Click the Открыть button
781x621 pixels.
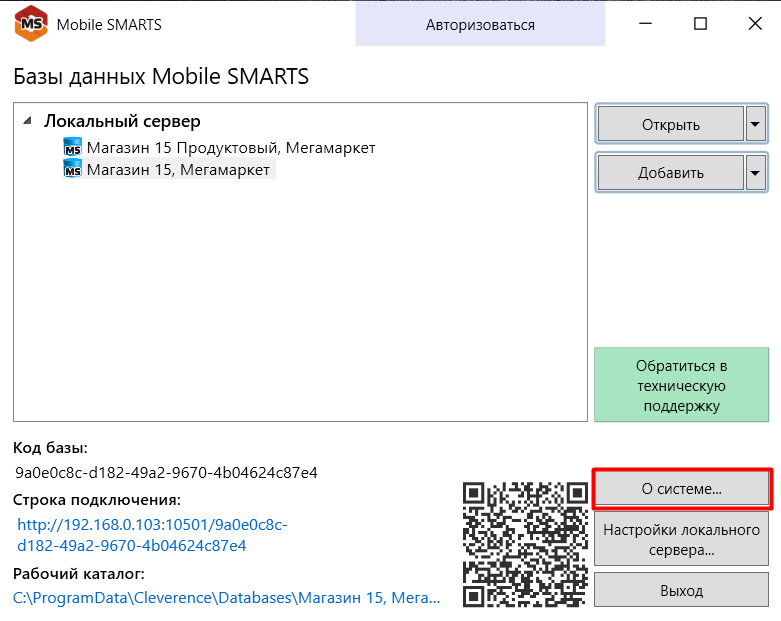pos(670,124)
